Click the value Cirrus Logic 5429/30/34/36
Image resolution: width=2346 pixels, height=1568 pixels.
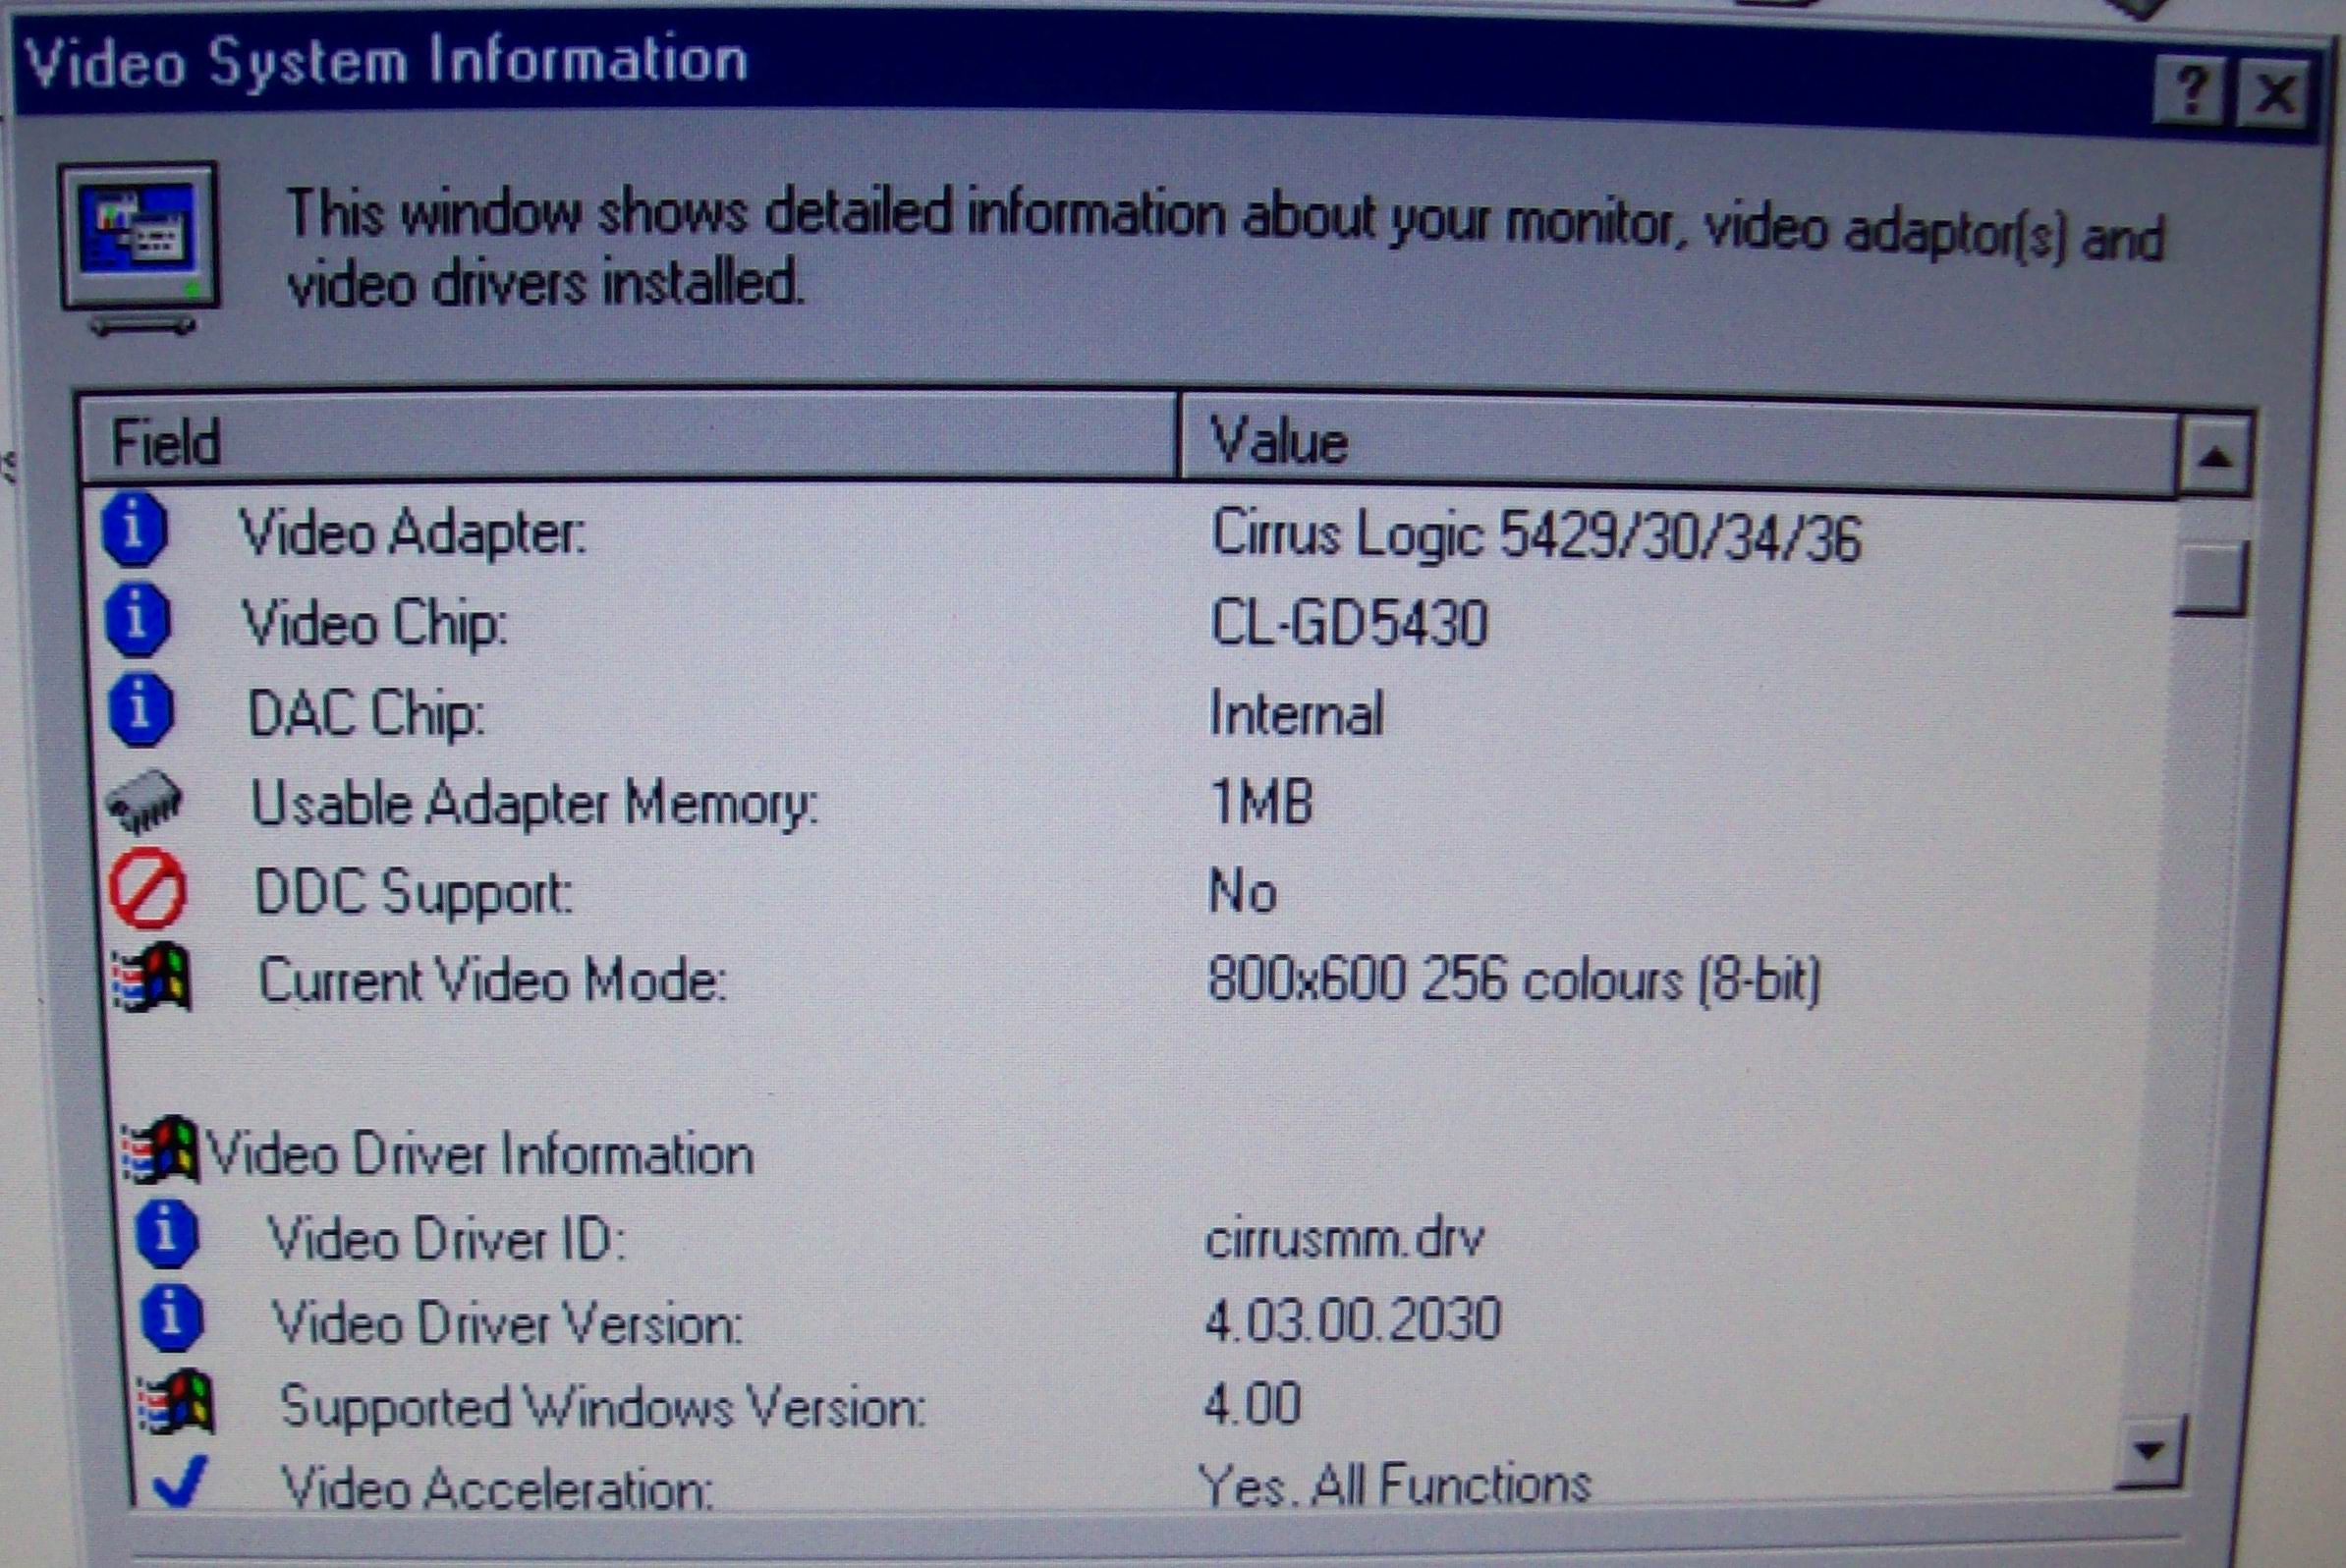[1536, 536]
